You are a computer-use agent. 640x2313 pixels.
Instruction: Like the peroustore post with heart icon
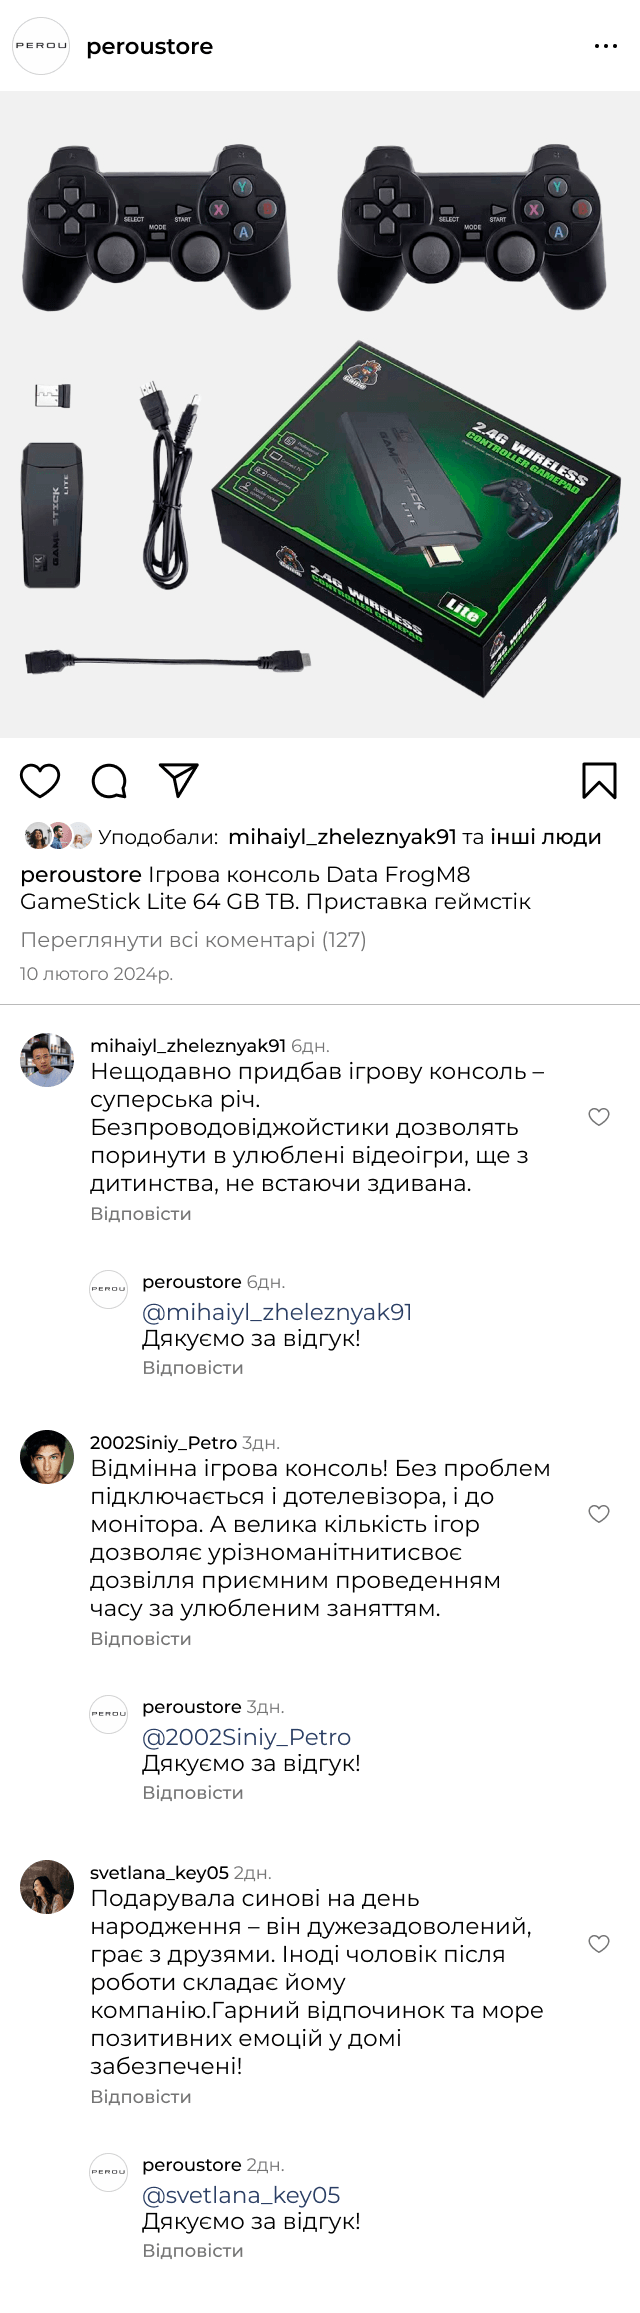point(40,781)
